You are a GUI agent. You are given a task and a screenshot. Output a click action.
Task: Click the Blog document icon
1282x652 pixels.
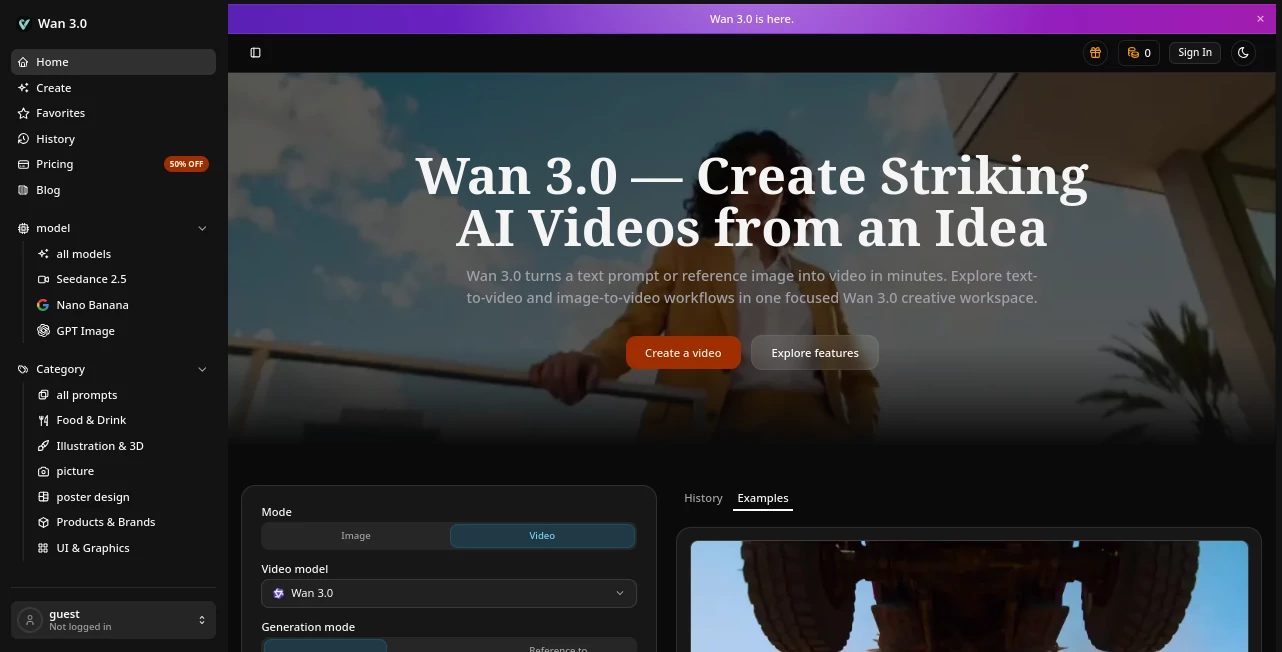(x=24, y=190)
